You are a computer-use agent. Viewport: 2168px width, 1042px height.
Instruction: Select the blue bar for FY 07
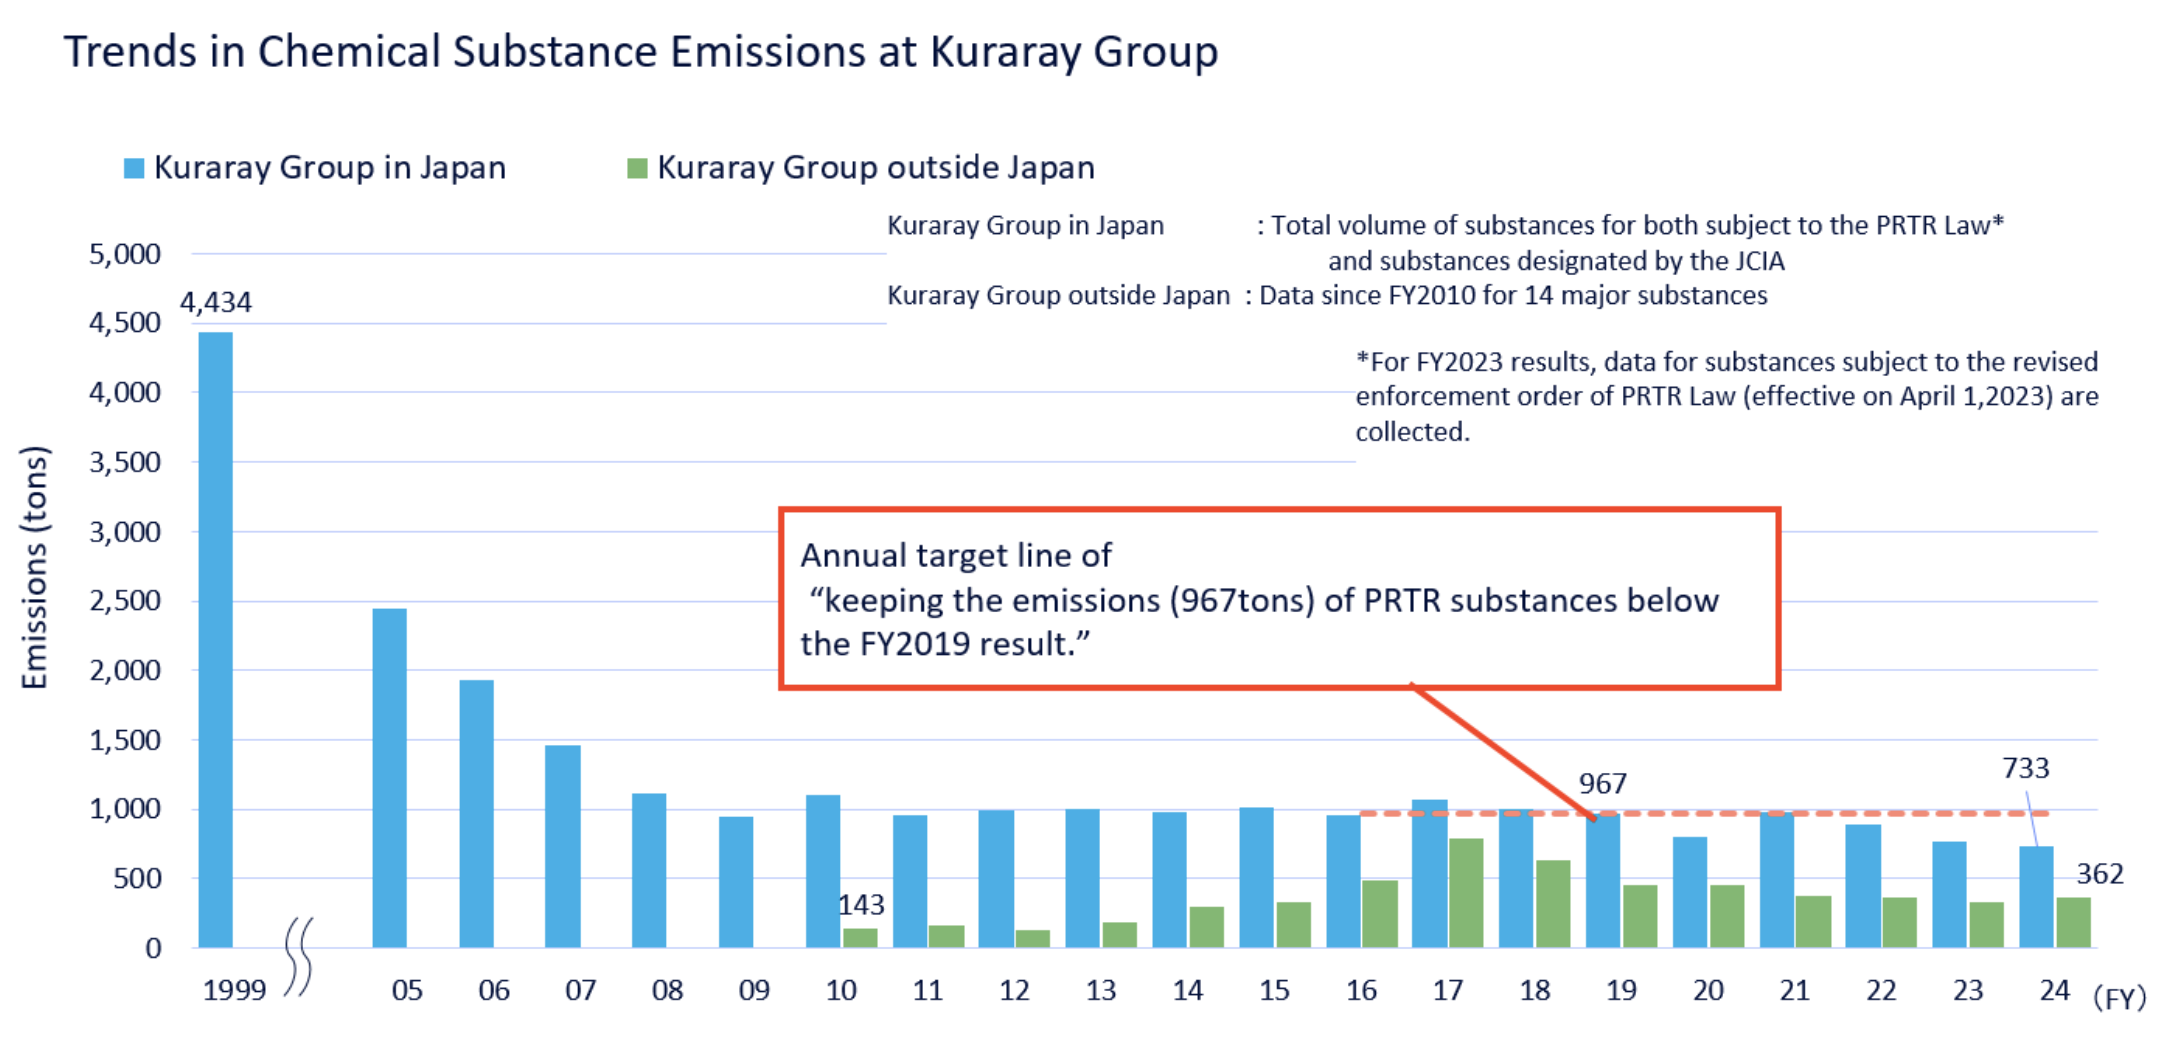563,846
